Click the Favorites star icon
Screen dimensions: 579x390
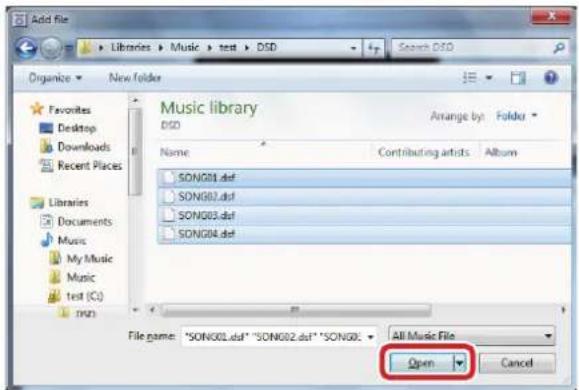tap(37, 109)
